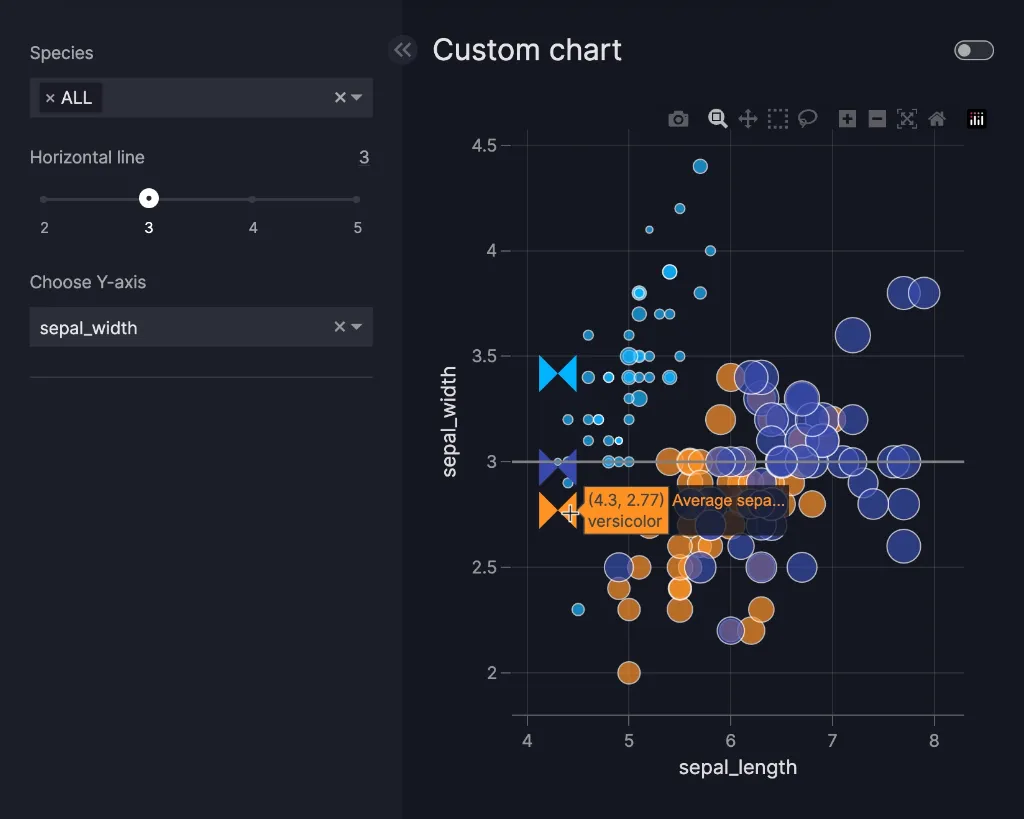The height and width of the screenshot is (819, 1024).
Task: Clear the sepal_width Y-axis selection
Action: [339, 327]
